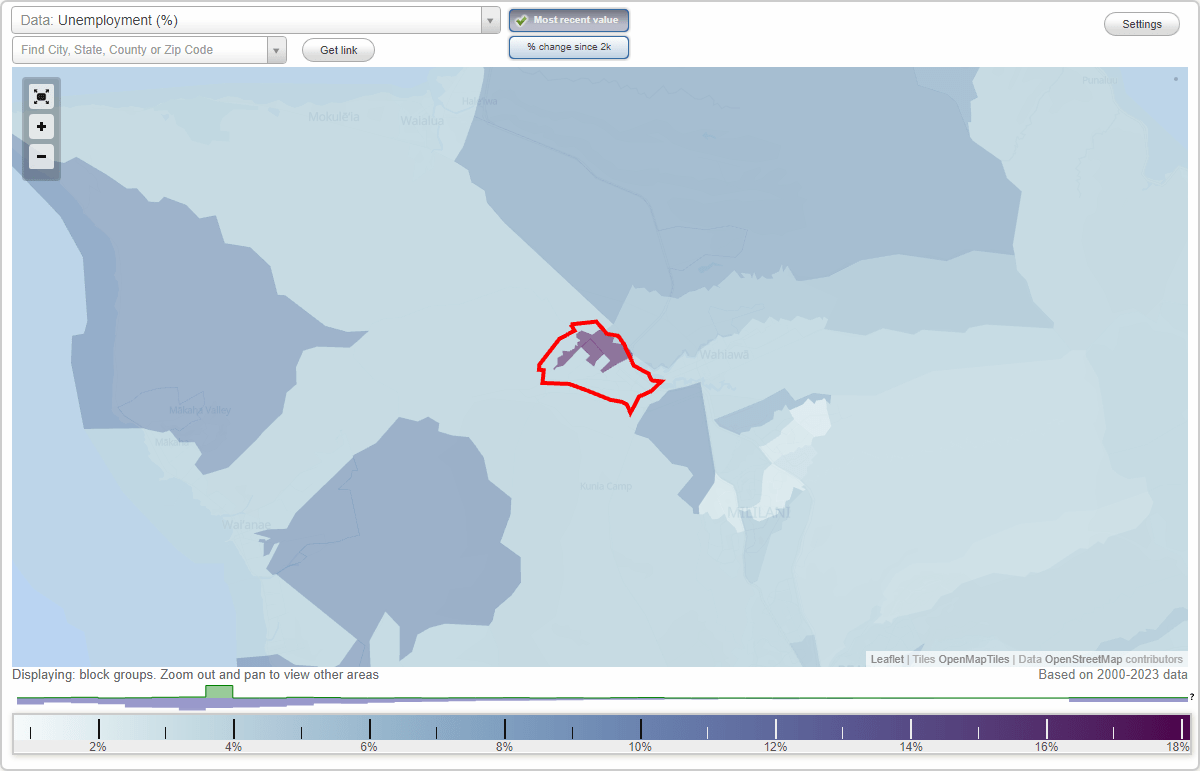Screen dimensions: 1200x771
Task: Click the fullscreen map icon
Action: pos(41,96)
